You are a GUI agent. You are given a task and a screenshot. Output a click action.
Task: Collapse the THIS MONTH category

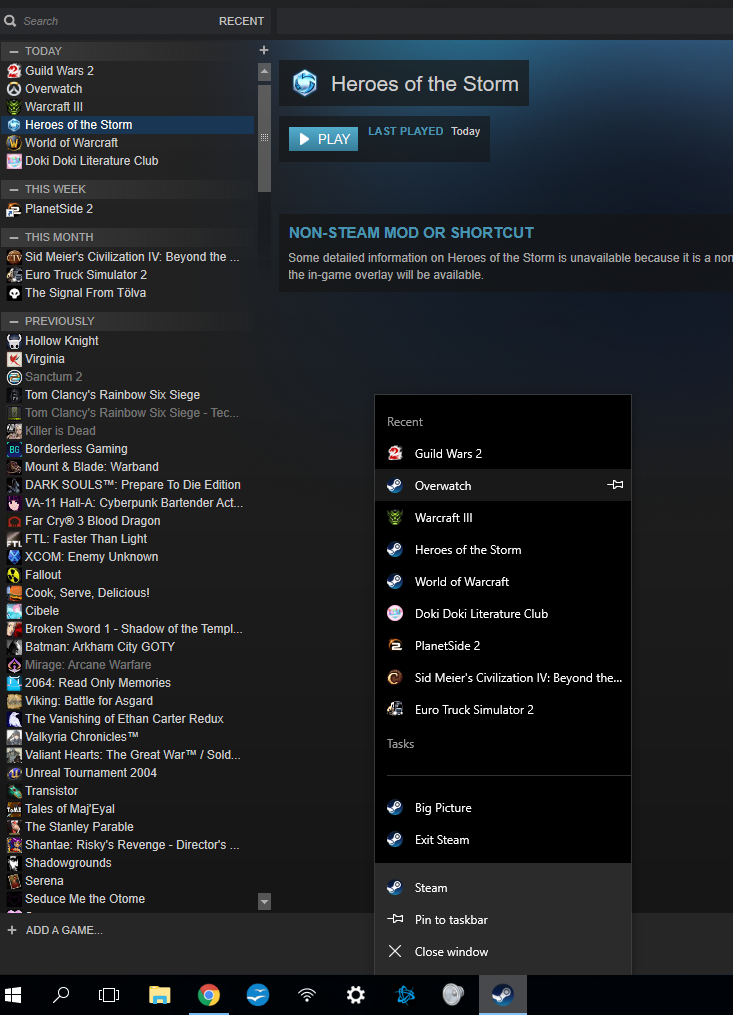[x=14, y=237]
